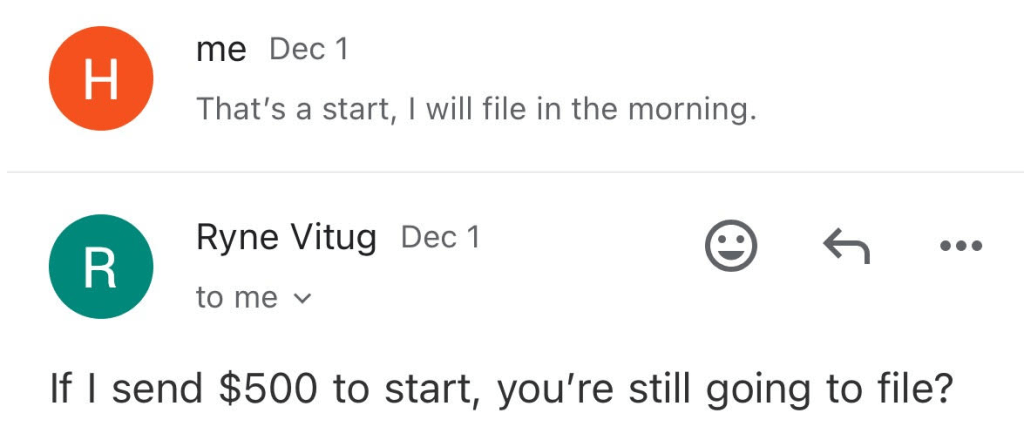Add an emoji reaction to Ryne's message
Viewport: 1024px width, 440px height.
tap(731, 245)
